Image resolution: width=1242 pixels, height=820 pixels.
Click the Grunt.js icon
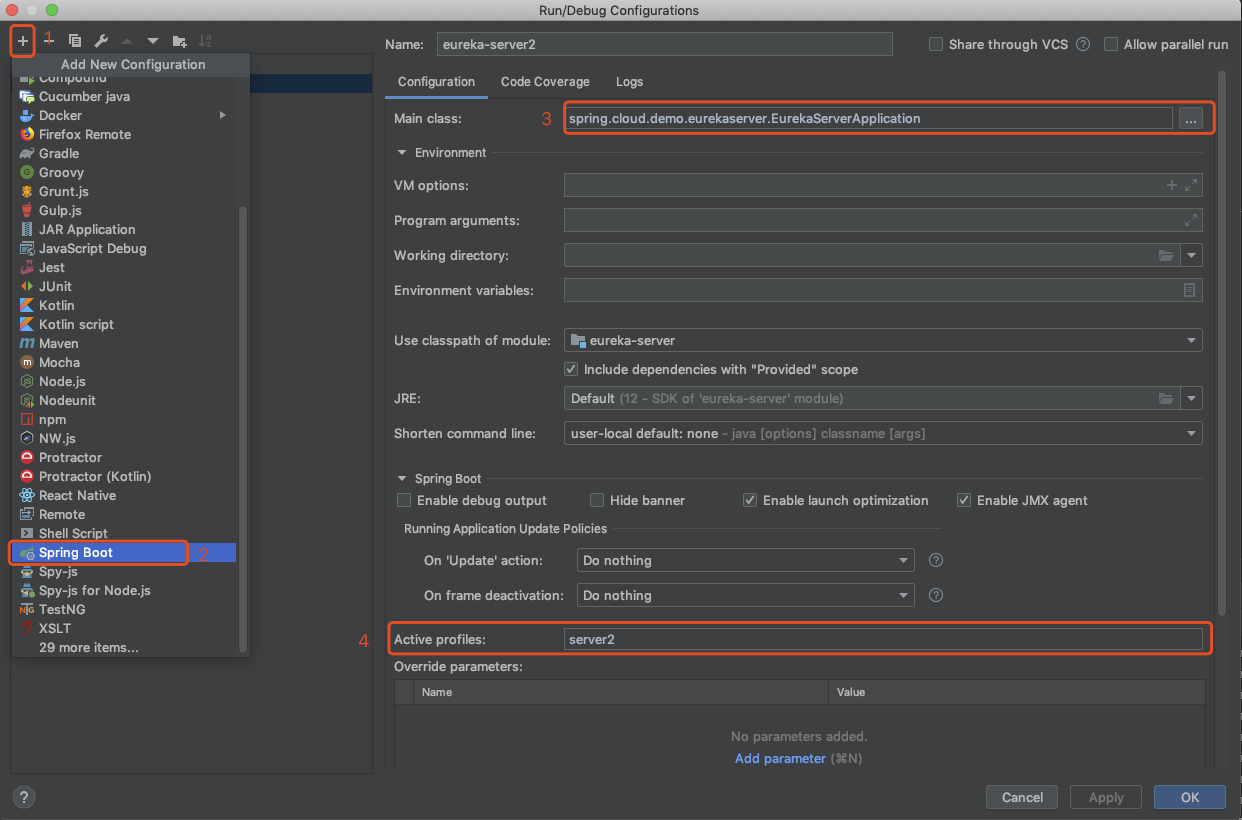[27, 192]
